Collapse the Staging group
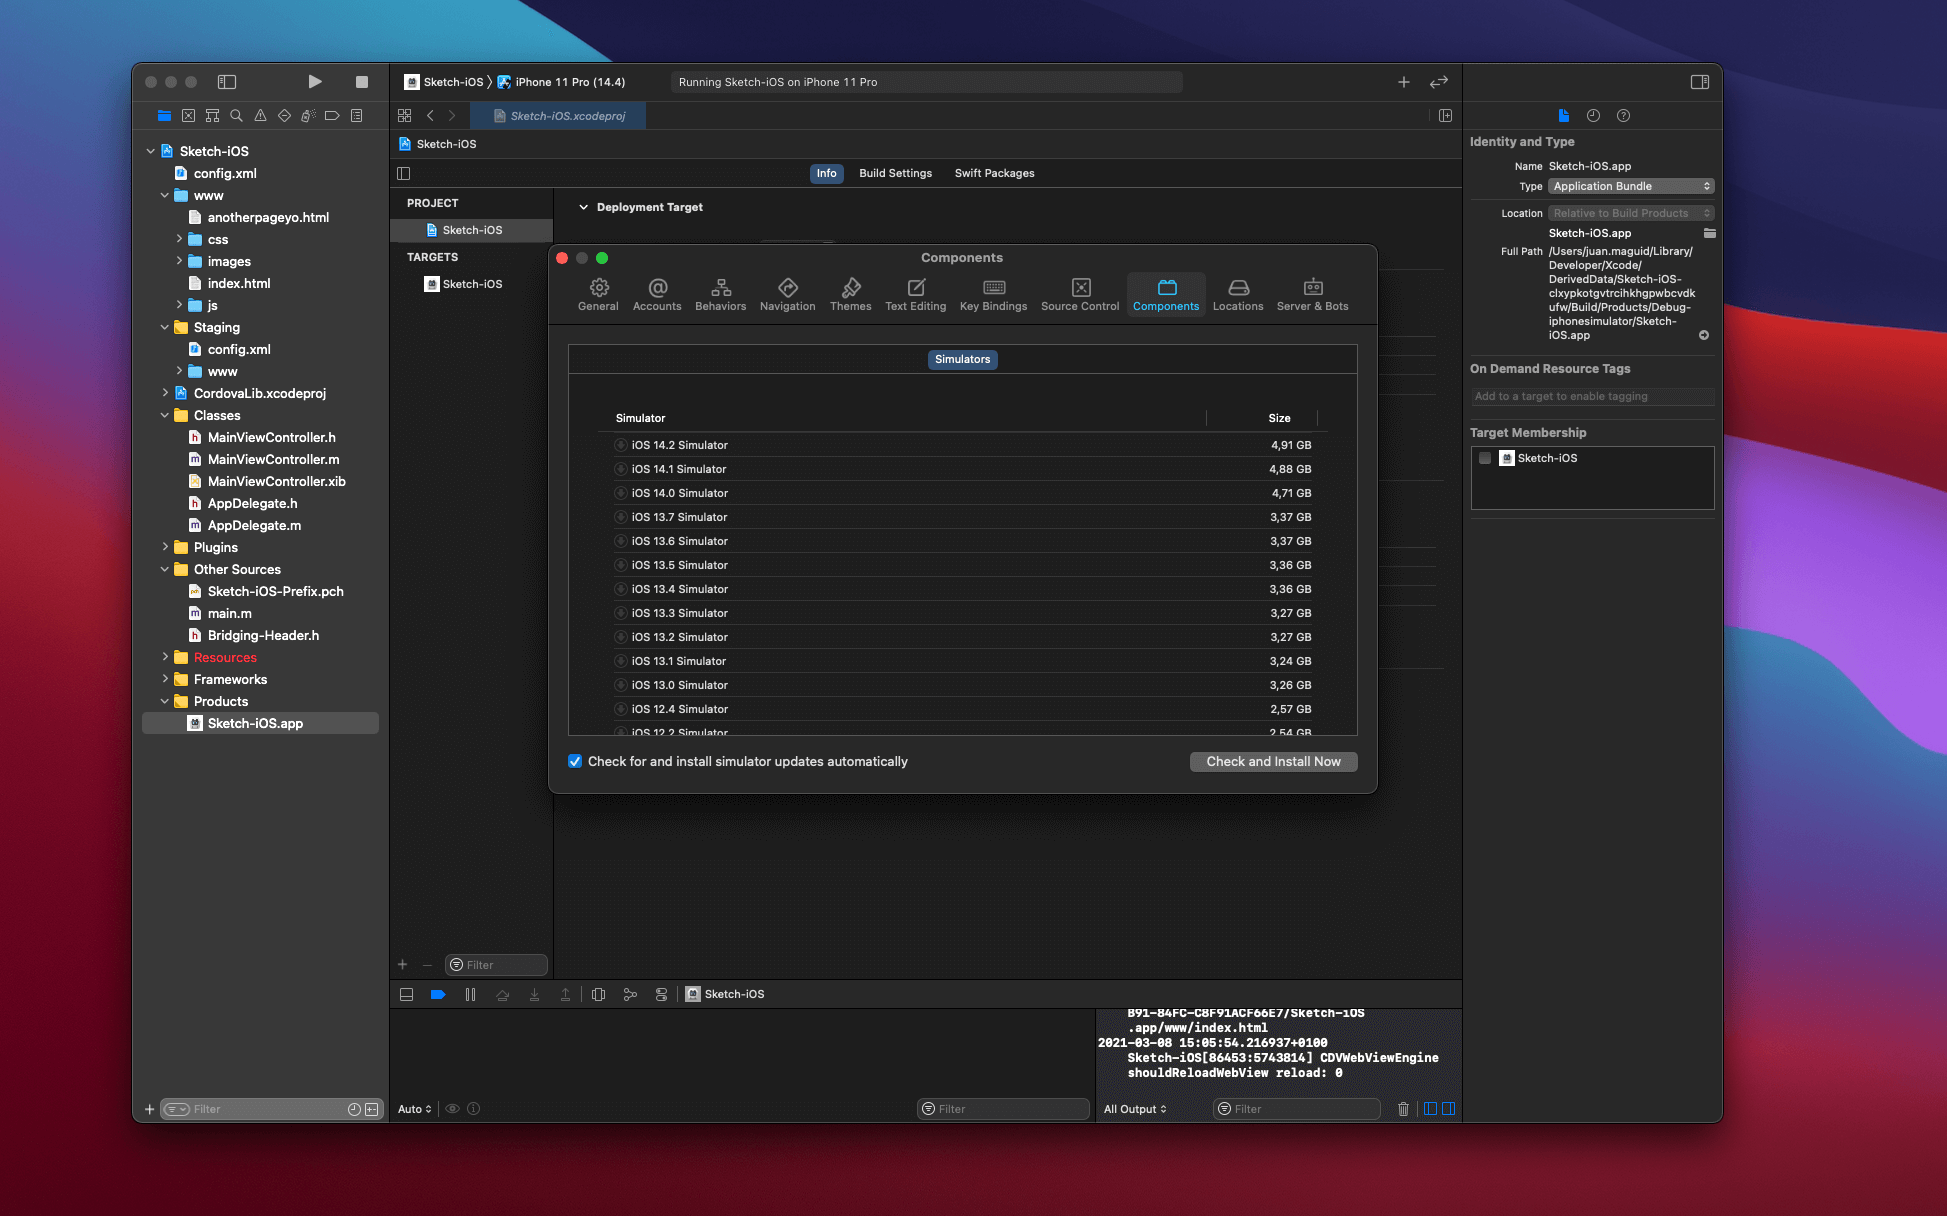 [165, 327]
